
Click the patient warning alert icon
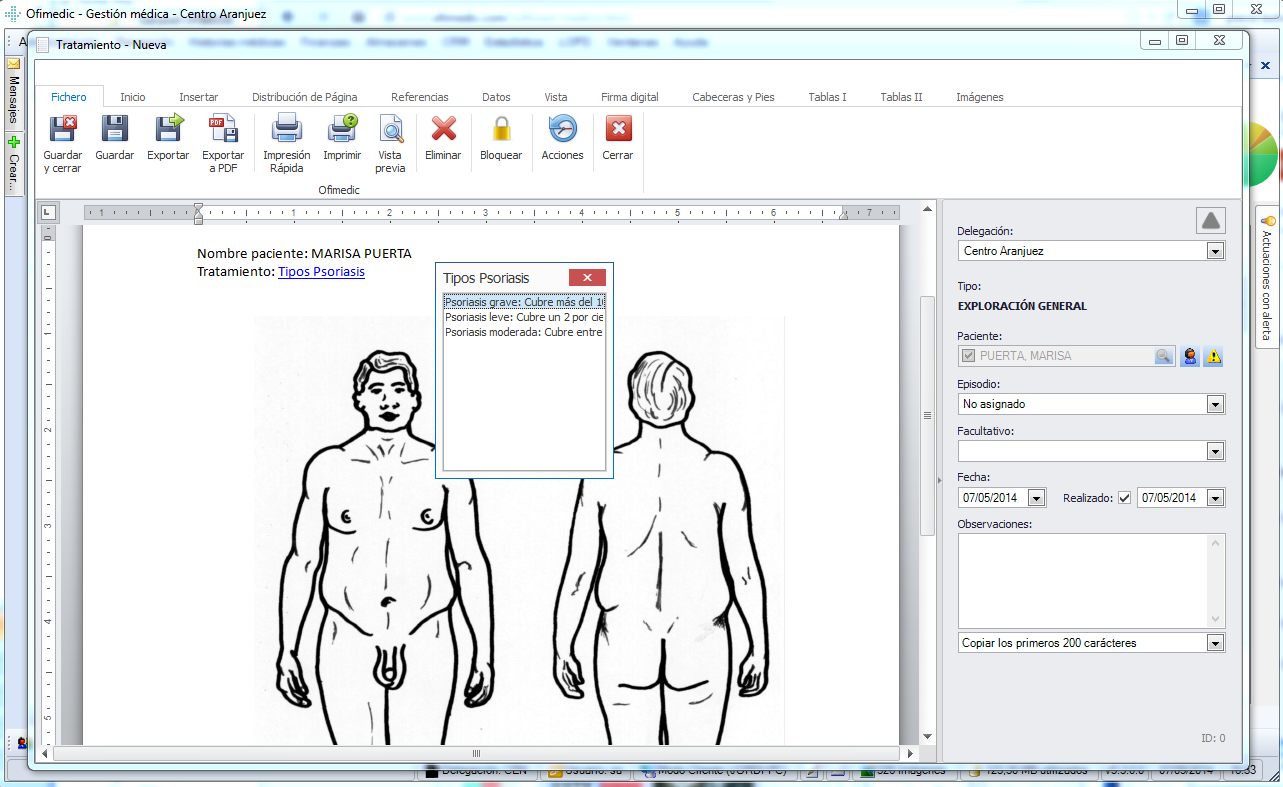pos(1213,356)
